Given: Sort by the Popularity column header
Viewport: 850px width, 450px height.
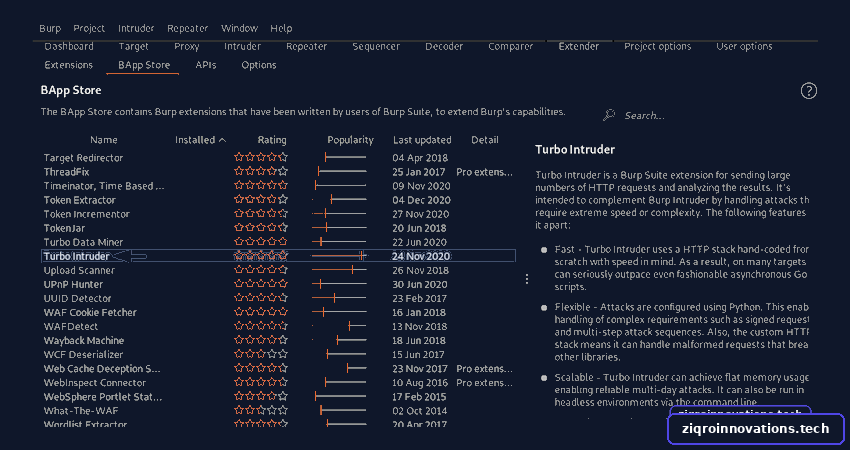Looking at the screenshot, I should point(350,140).
